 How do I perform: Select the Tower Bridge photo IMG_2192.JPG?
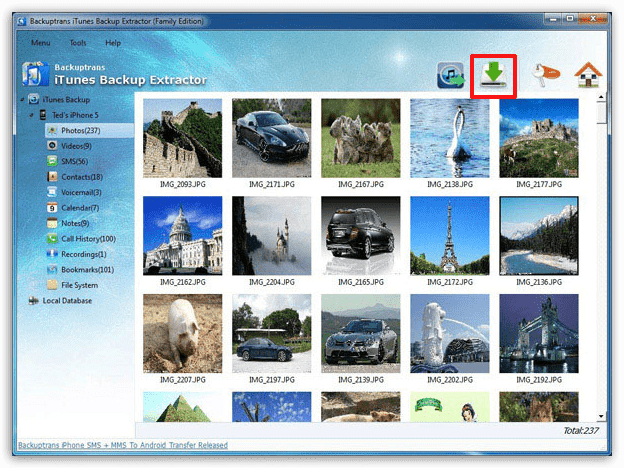(539, 333)
